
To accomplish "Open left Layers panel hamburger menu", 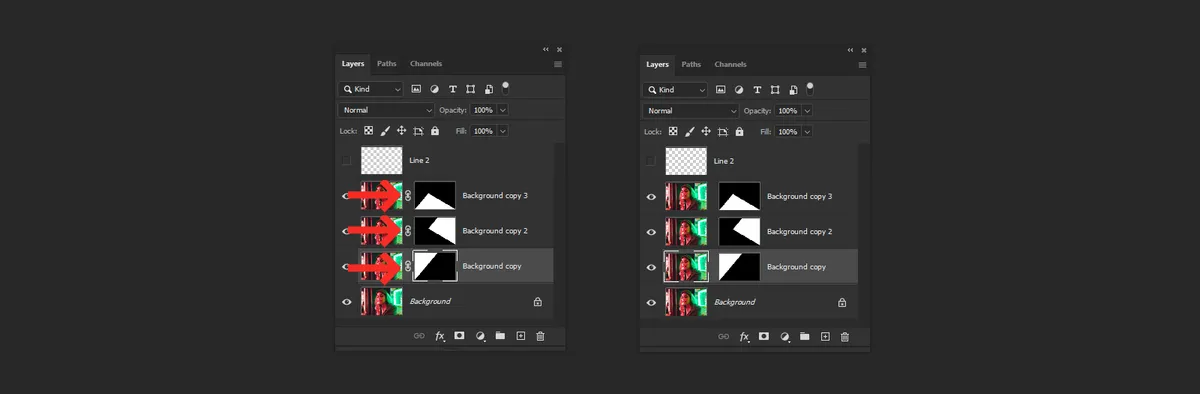I will (558, 64).
